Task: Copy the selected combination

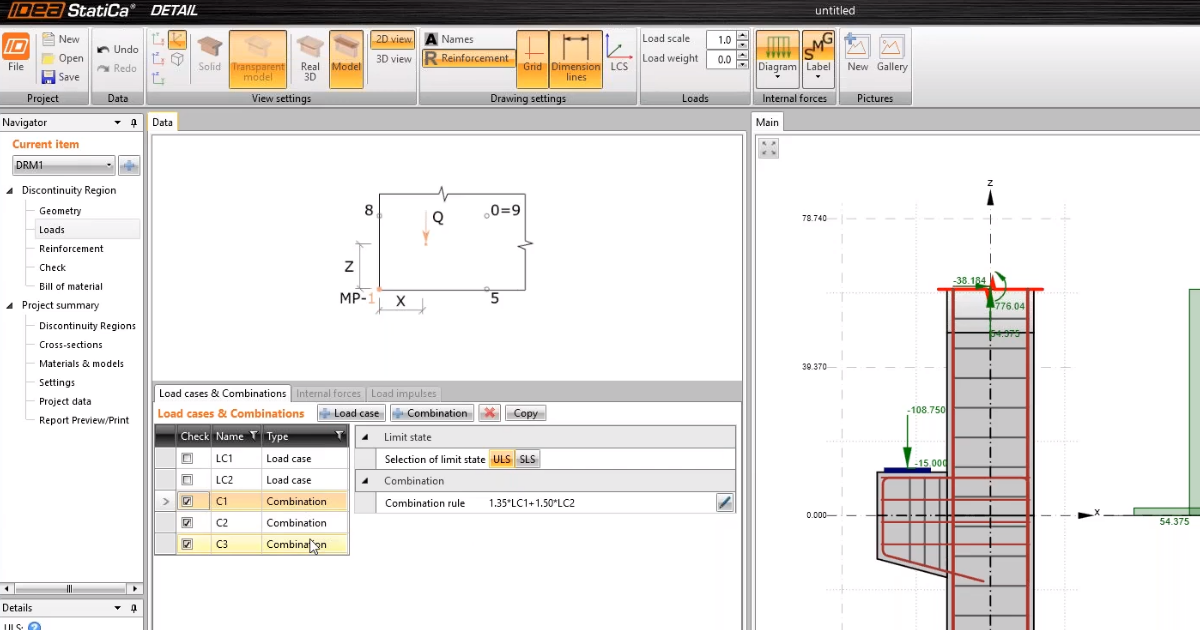Action: point(525,412)
